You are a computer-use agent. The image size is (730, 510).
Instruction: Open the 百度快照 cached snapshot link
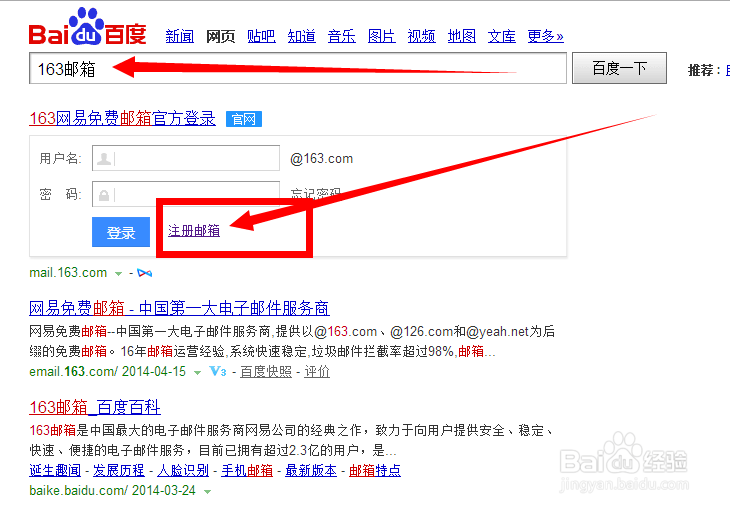(266, 372)
